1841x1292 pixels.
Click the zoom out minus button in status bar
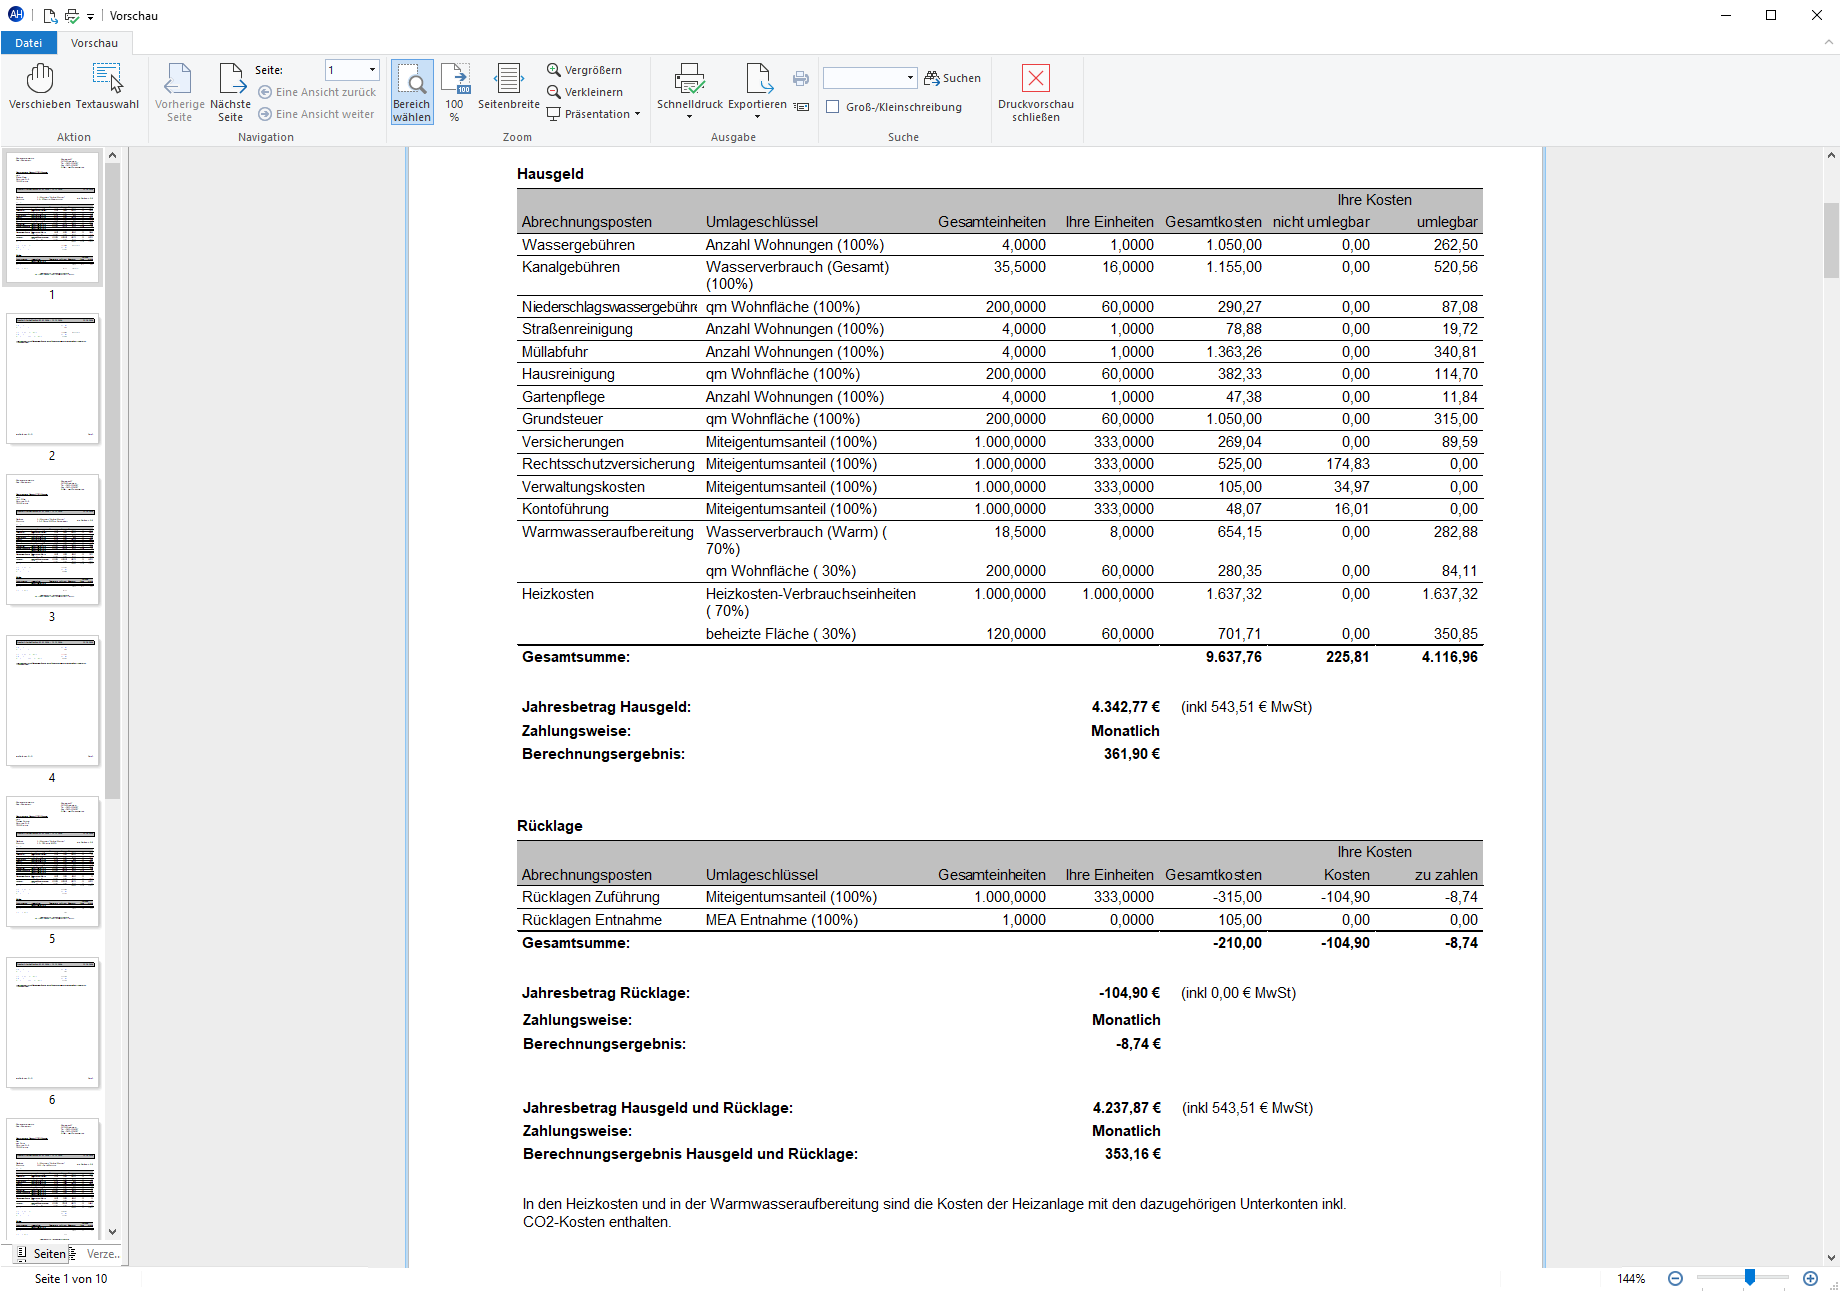(1675, 1279)
